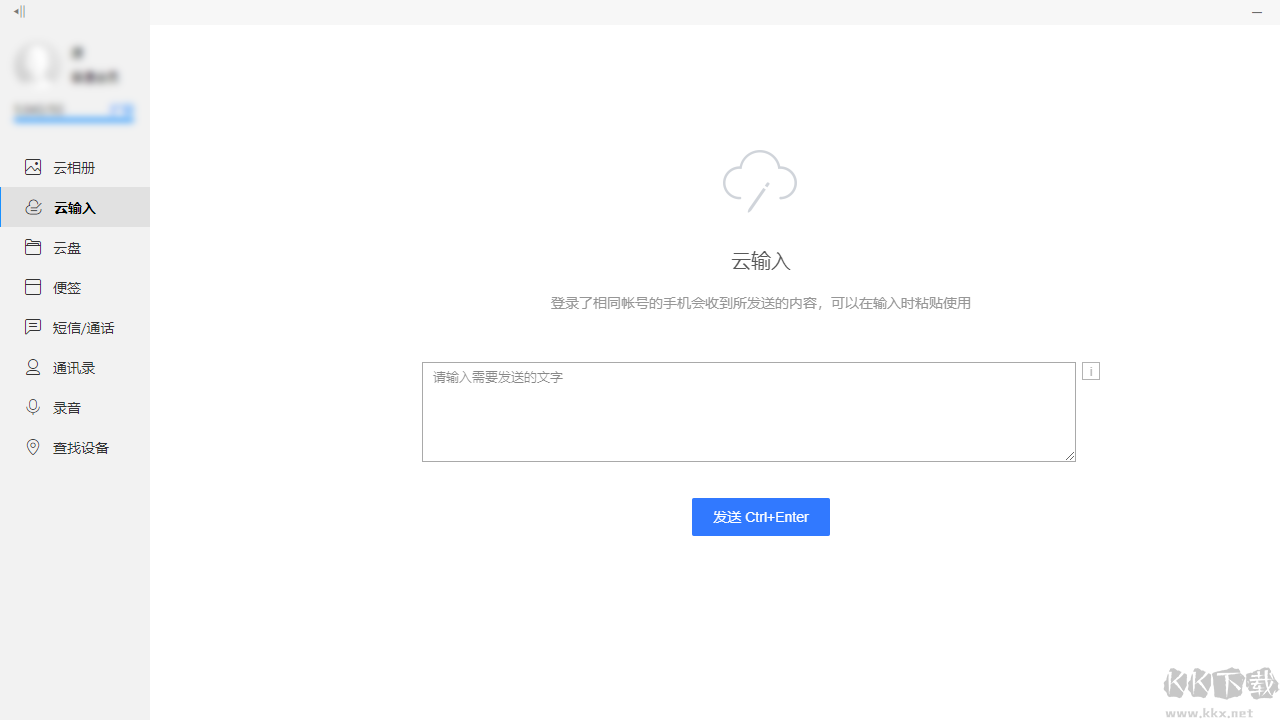
Task: Minimize the application window
Action: tap(1257, 13)
